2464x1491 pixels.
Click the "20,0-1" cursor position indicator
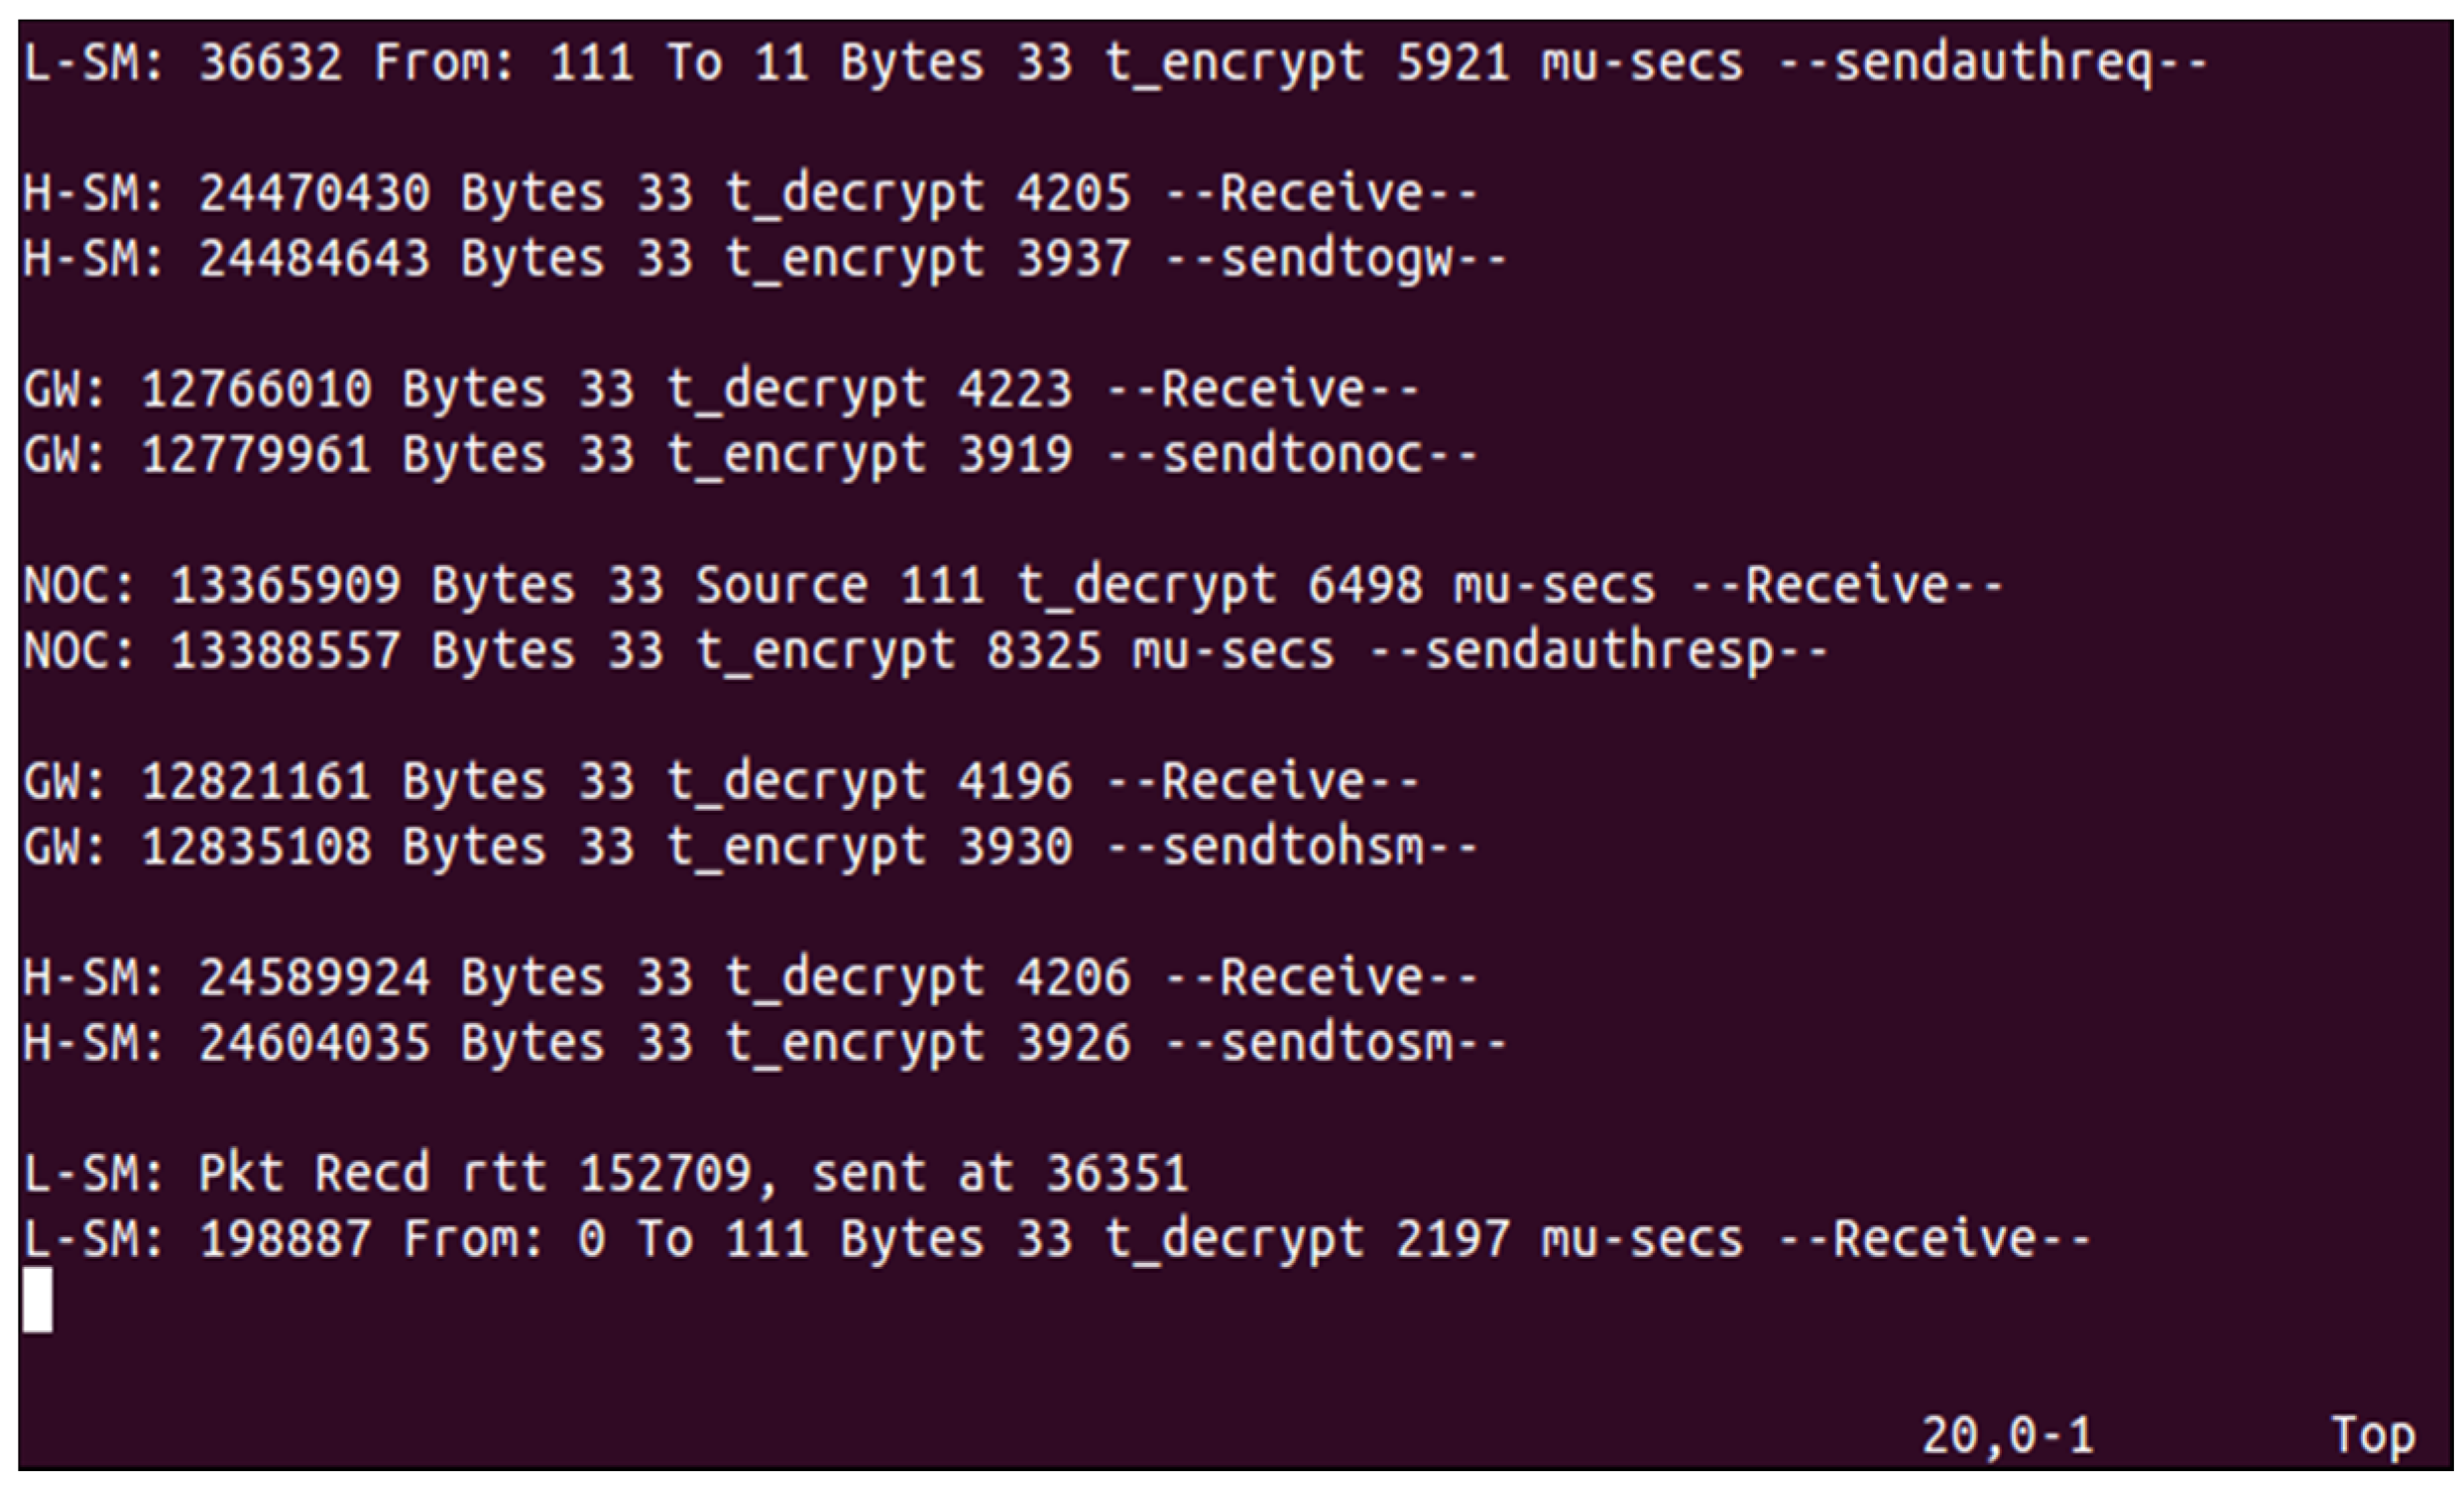2006,1436
